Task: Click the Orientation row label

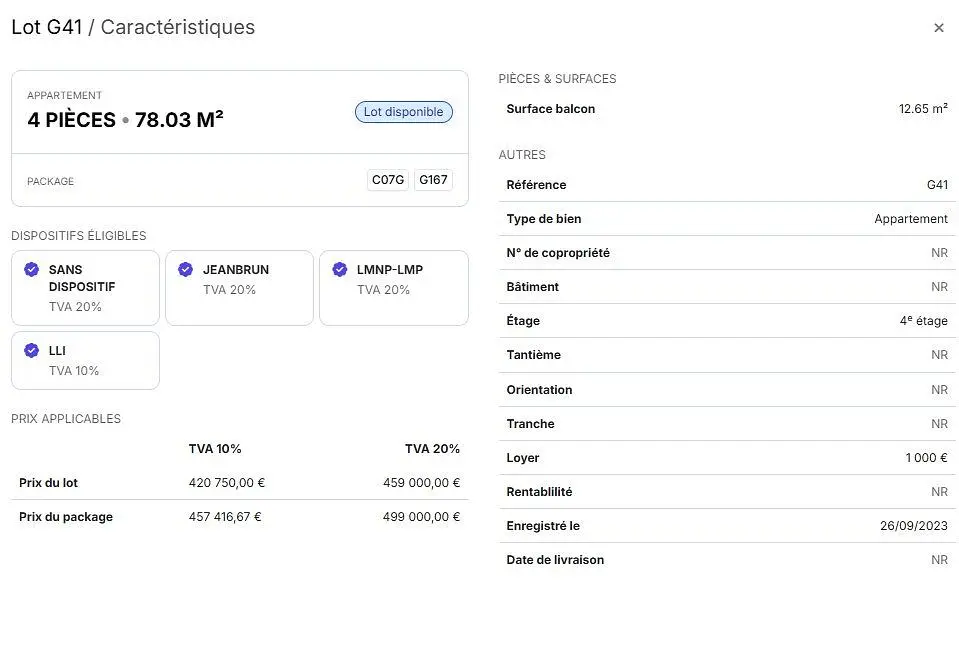Action: pos(539,390)
